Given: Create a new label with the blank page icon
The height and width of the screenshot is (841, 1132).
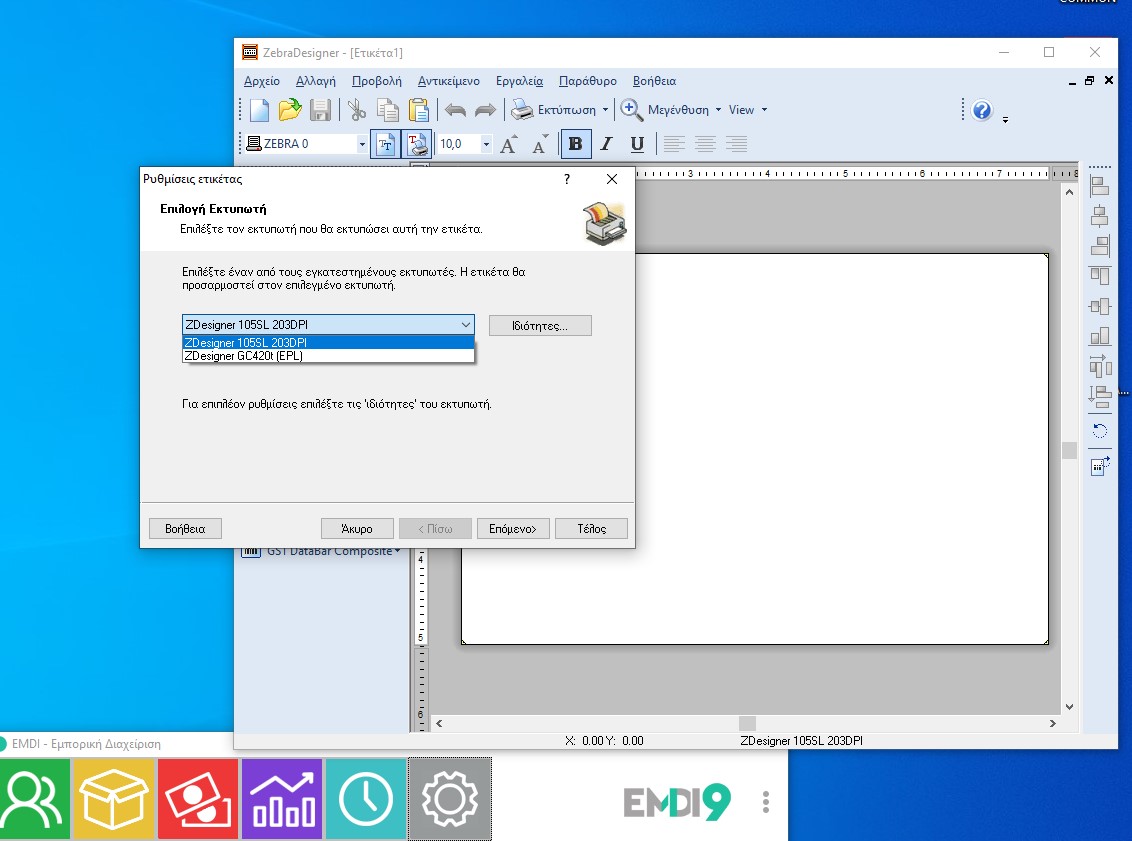Looking at the screenshot, I should (x=259, y=110).
